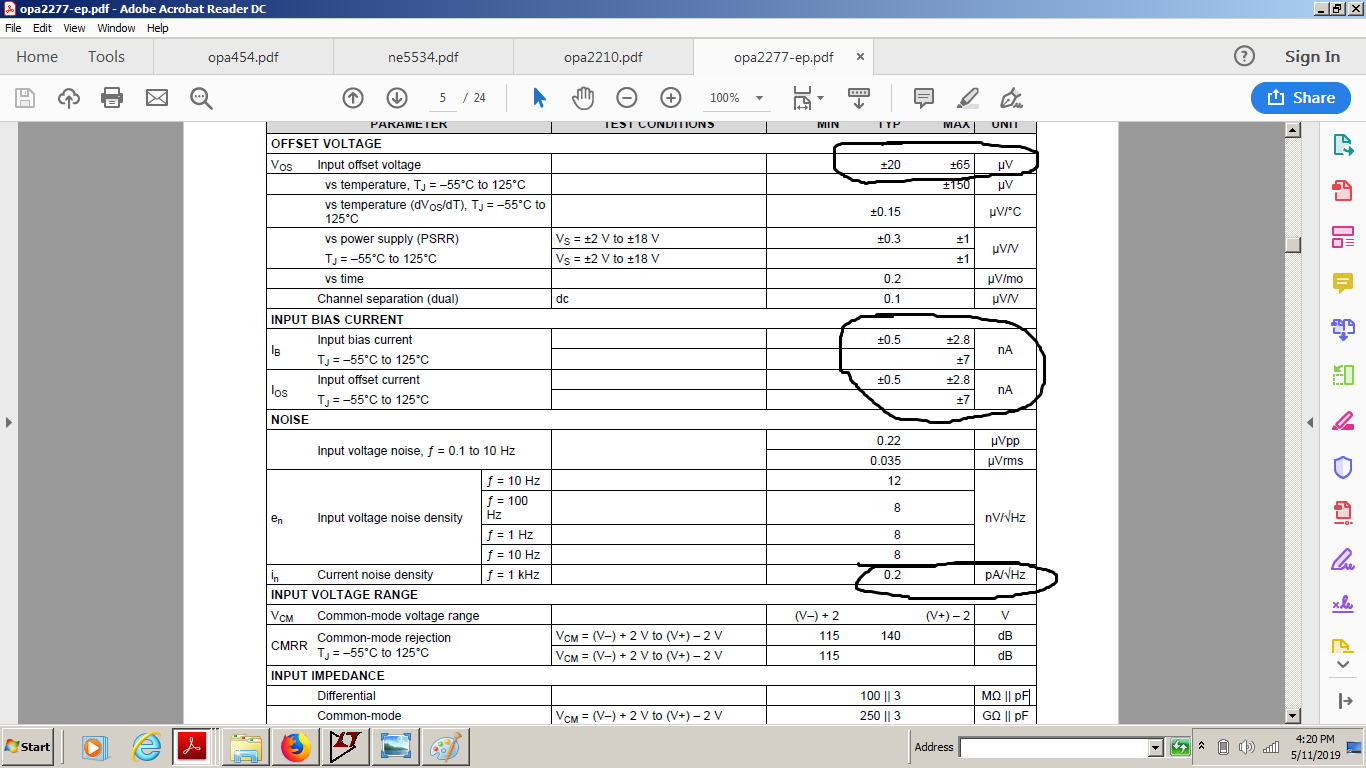Expand the left navigation pane arrow

pos(9,423)
